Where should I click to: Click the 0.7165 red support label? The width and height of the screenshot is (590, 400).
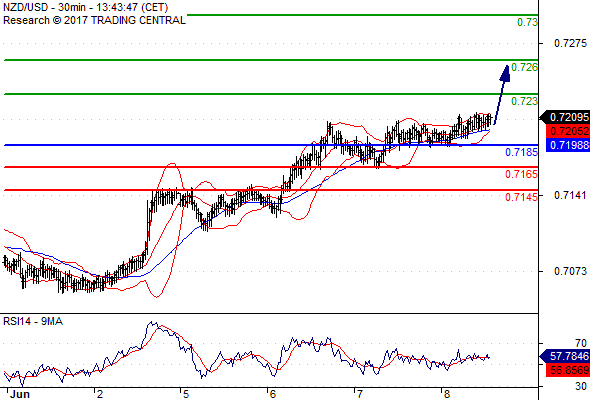pyautogui.click(x=522, y=174)
